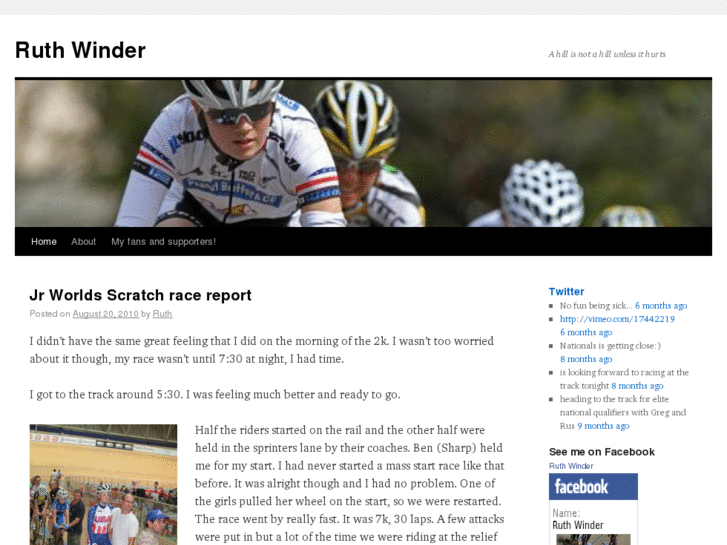Click the facebook logo badge
The image size is (727, 545).
coord(593,487)
